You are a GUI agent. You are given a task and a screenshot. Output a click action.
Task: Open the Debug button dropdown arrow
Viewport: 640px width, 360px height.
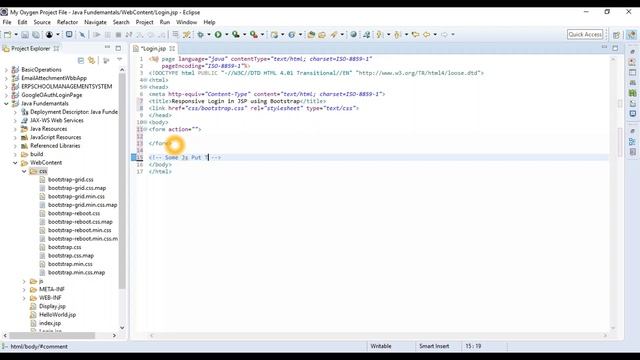(x=209, y=35)
